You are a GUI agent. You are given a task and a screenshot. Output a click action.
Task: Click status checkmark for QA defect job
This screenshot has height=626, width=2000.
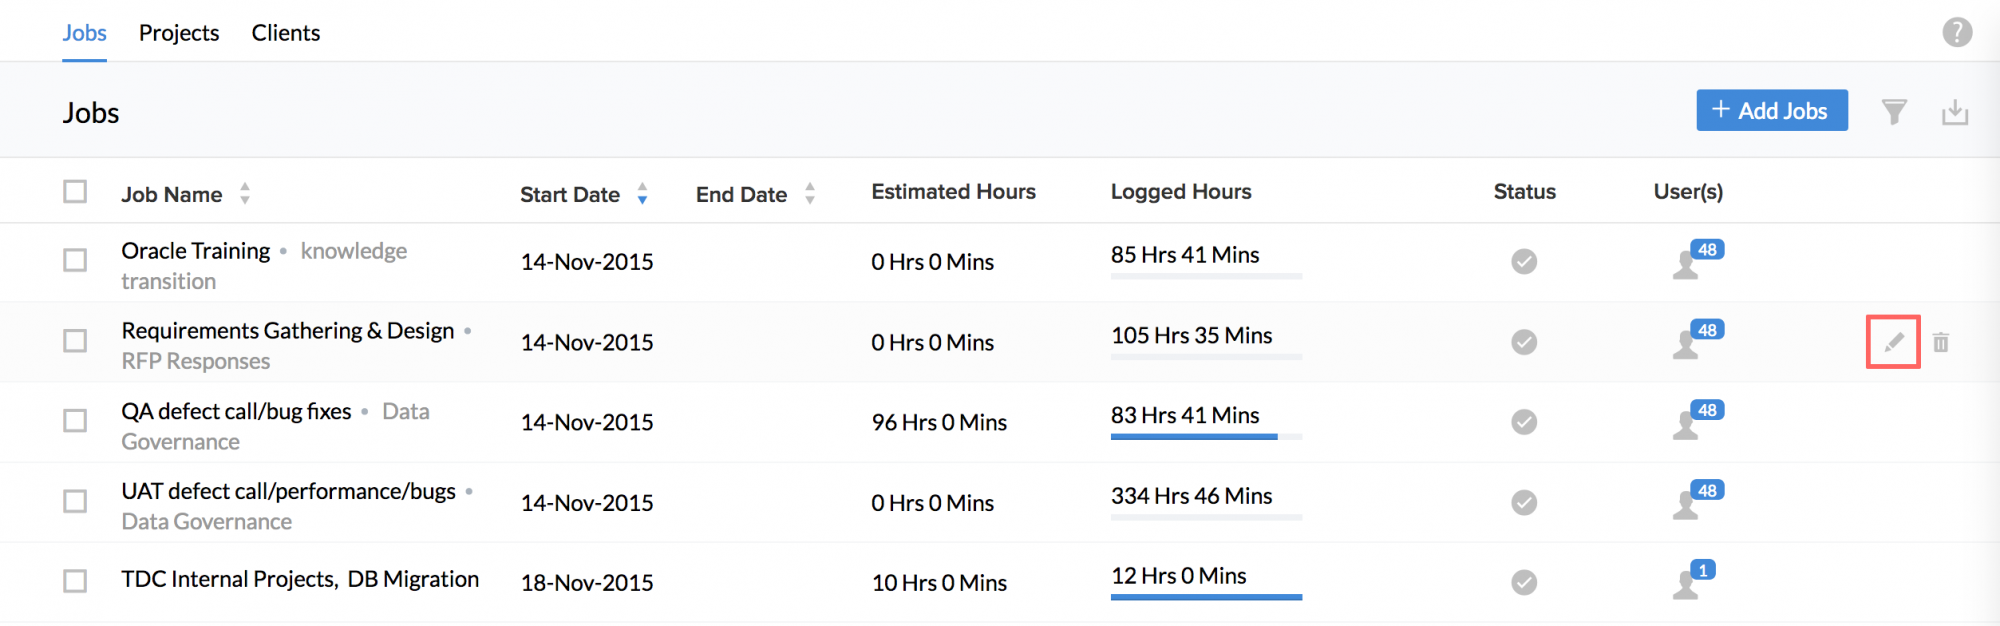pyautogui.click(x=1524, y=422)
